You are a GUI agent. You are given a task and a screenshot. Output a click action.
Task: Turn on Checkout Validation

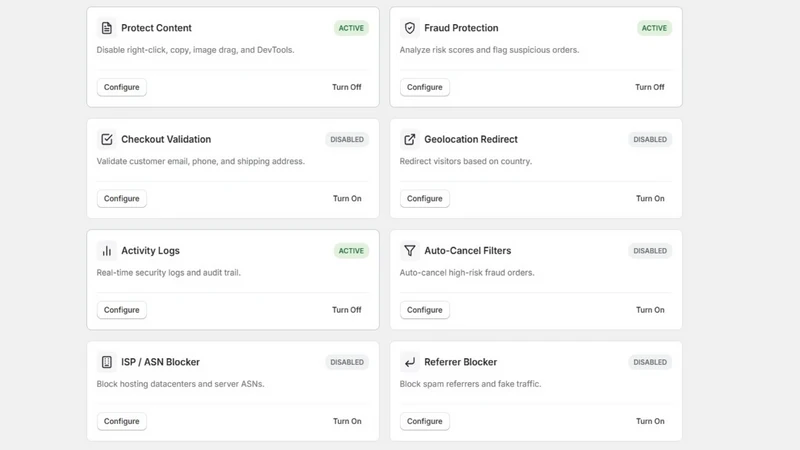pyautogui.click(x=347, y=198)
